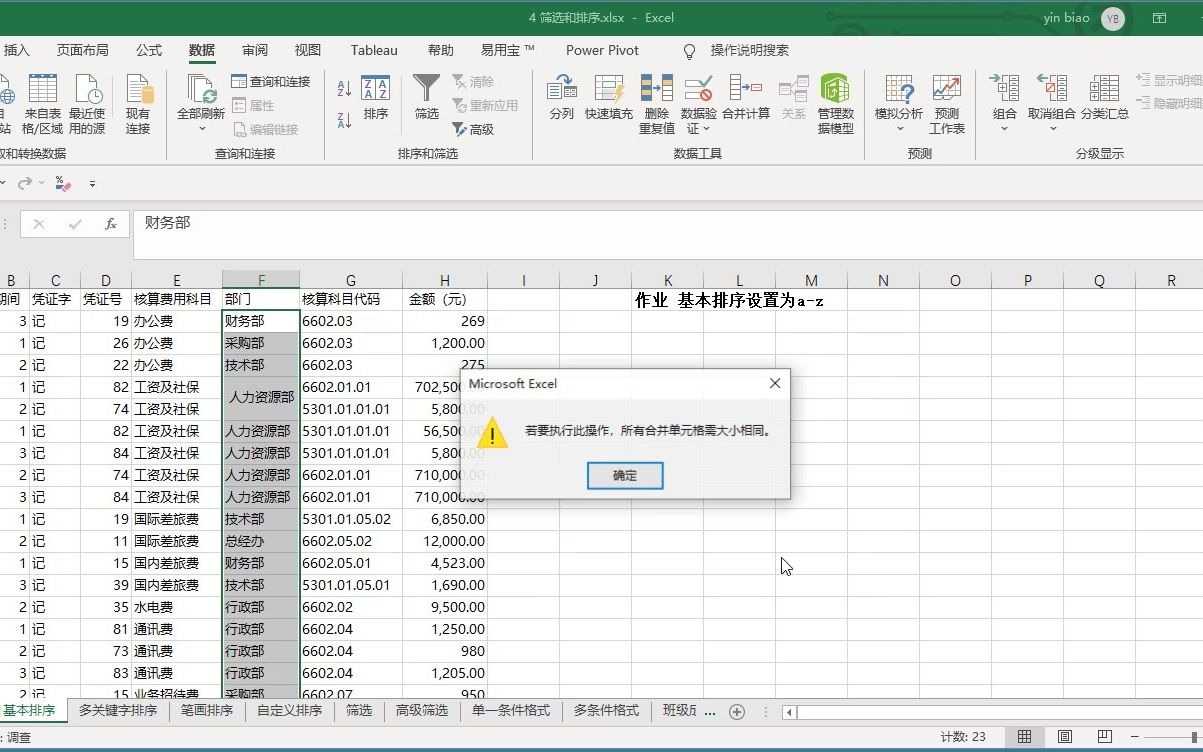Image resolution: width=1203 pixels, height=752 pixels.
Task: Click 确定 in the warning dialog
Action: coord(624,476)
